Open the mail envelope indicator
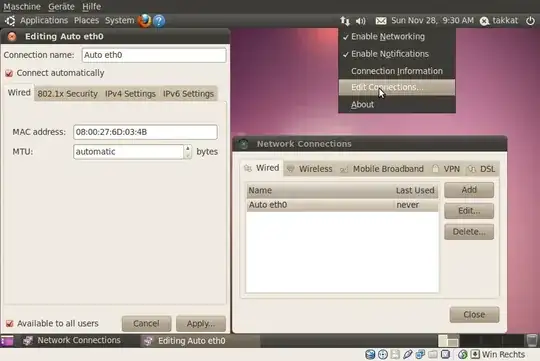Viewport: 540px width, 361px height. [x=381, y=21]
